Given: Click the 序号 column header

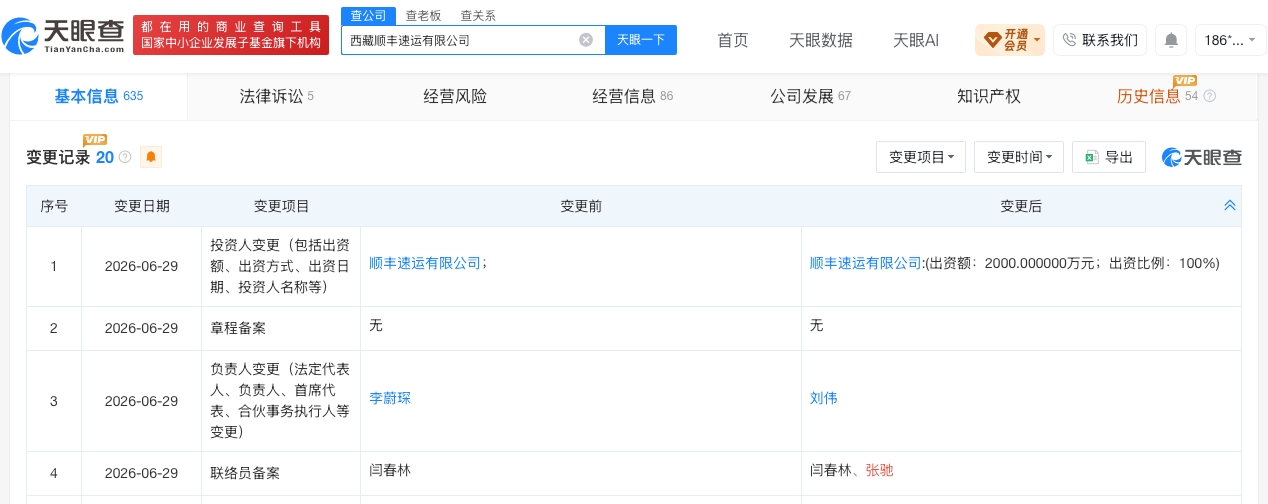Looking at the screenshot, I should pos(54,206).
